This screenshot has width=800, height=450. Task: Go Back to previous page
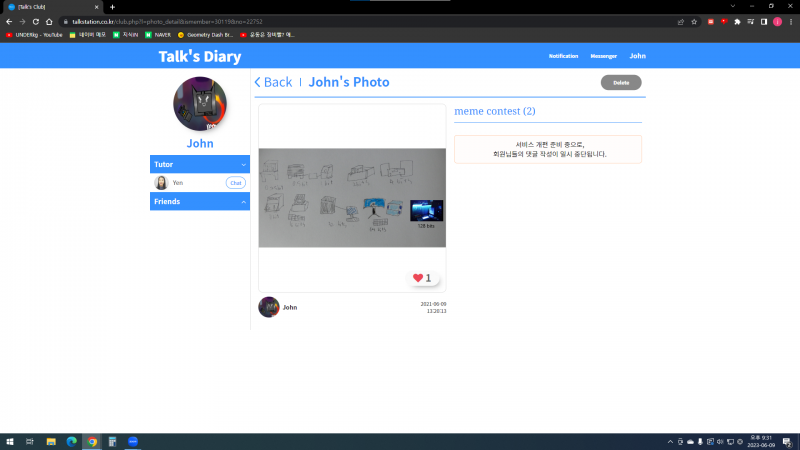[273, 83]
